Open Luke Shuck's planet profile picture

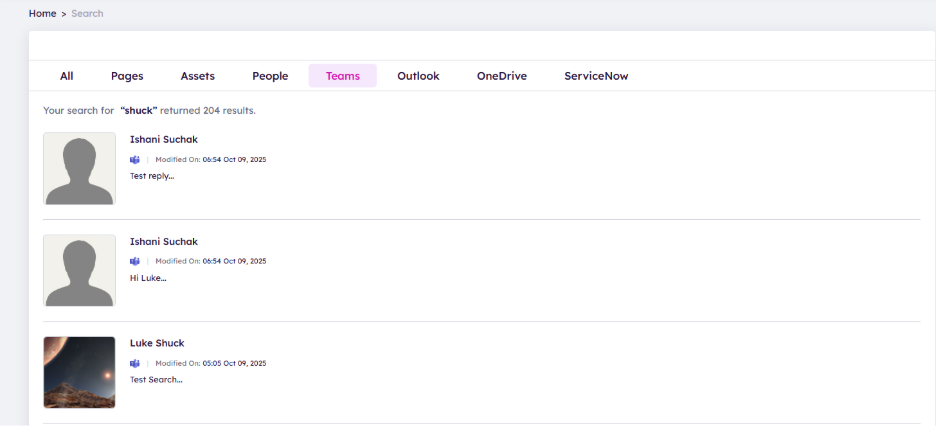(x=79, y=372)
